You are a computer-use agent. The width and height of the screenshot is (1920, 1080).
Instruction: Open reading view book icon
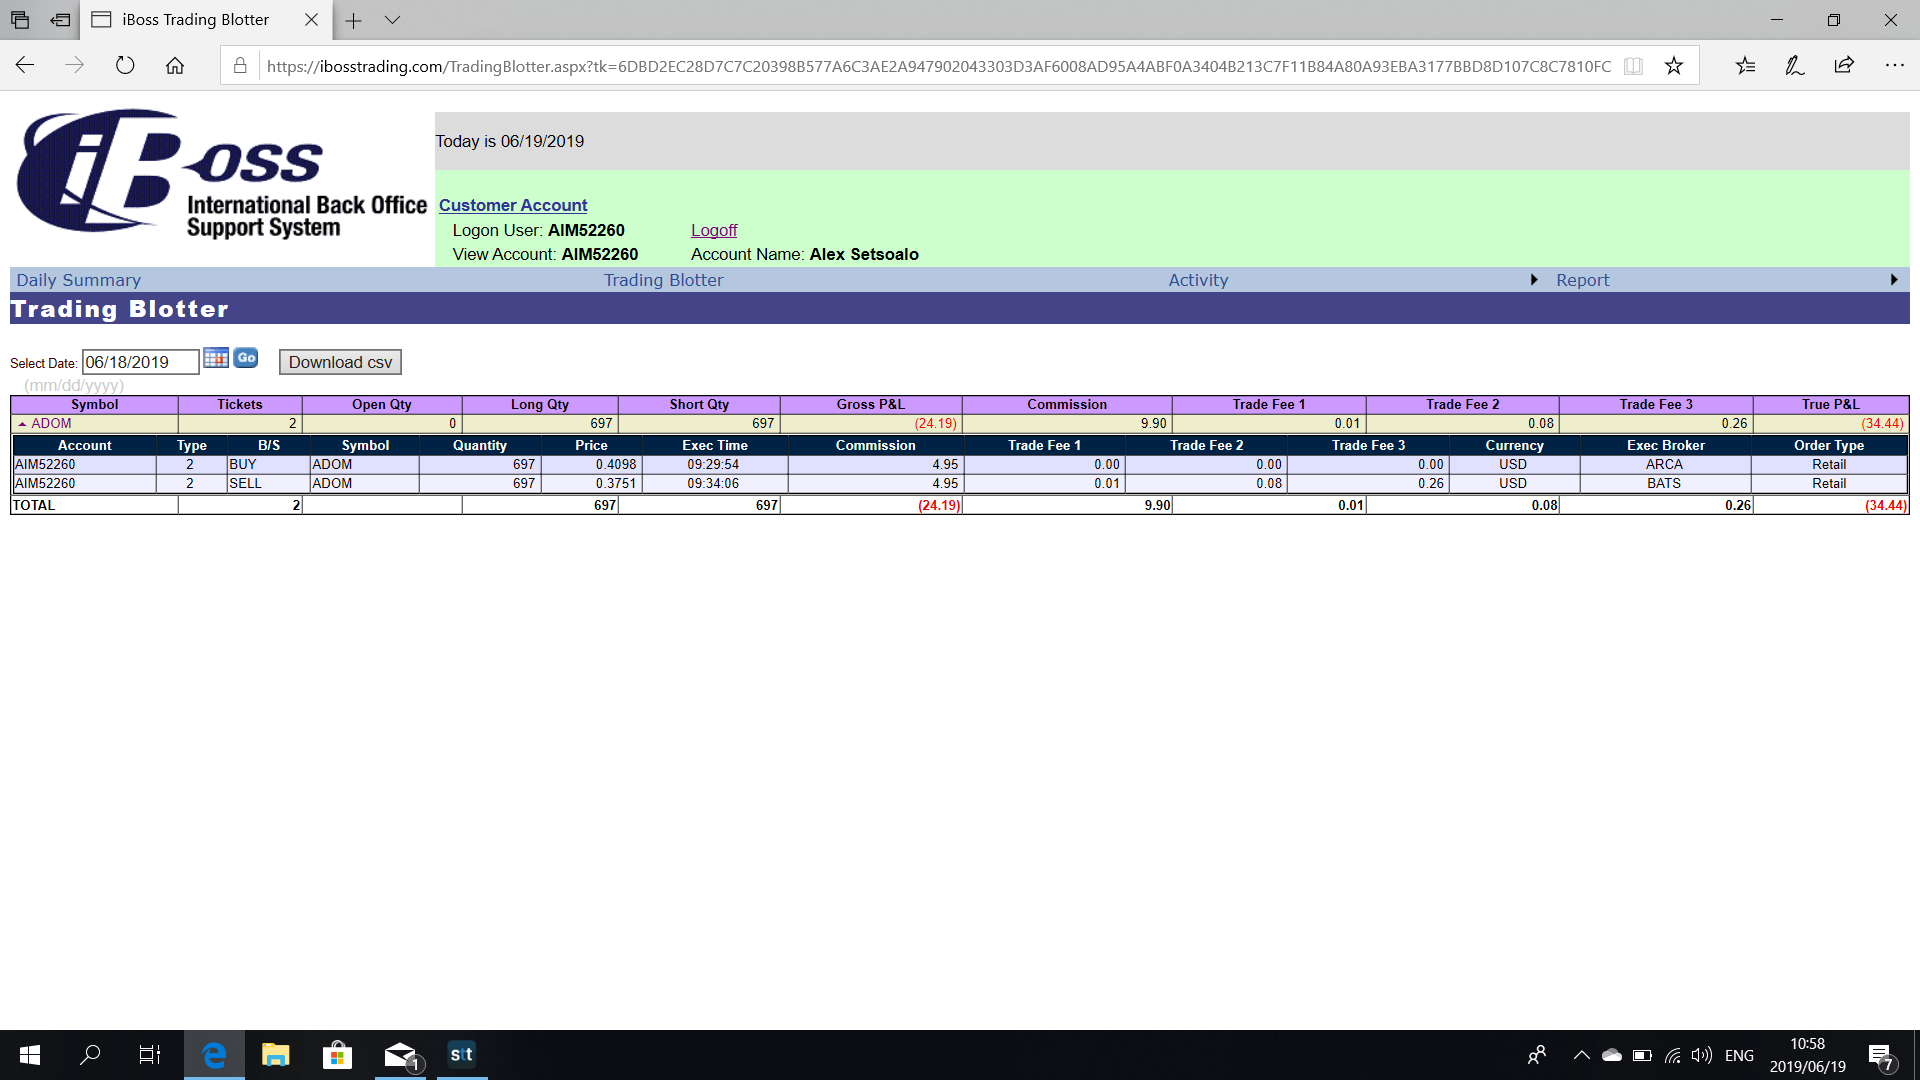point(1633,66)
